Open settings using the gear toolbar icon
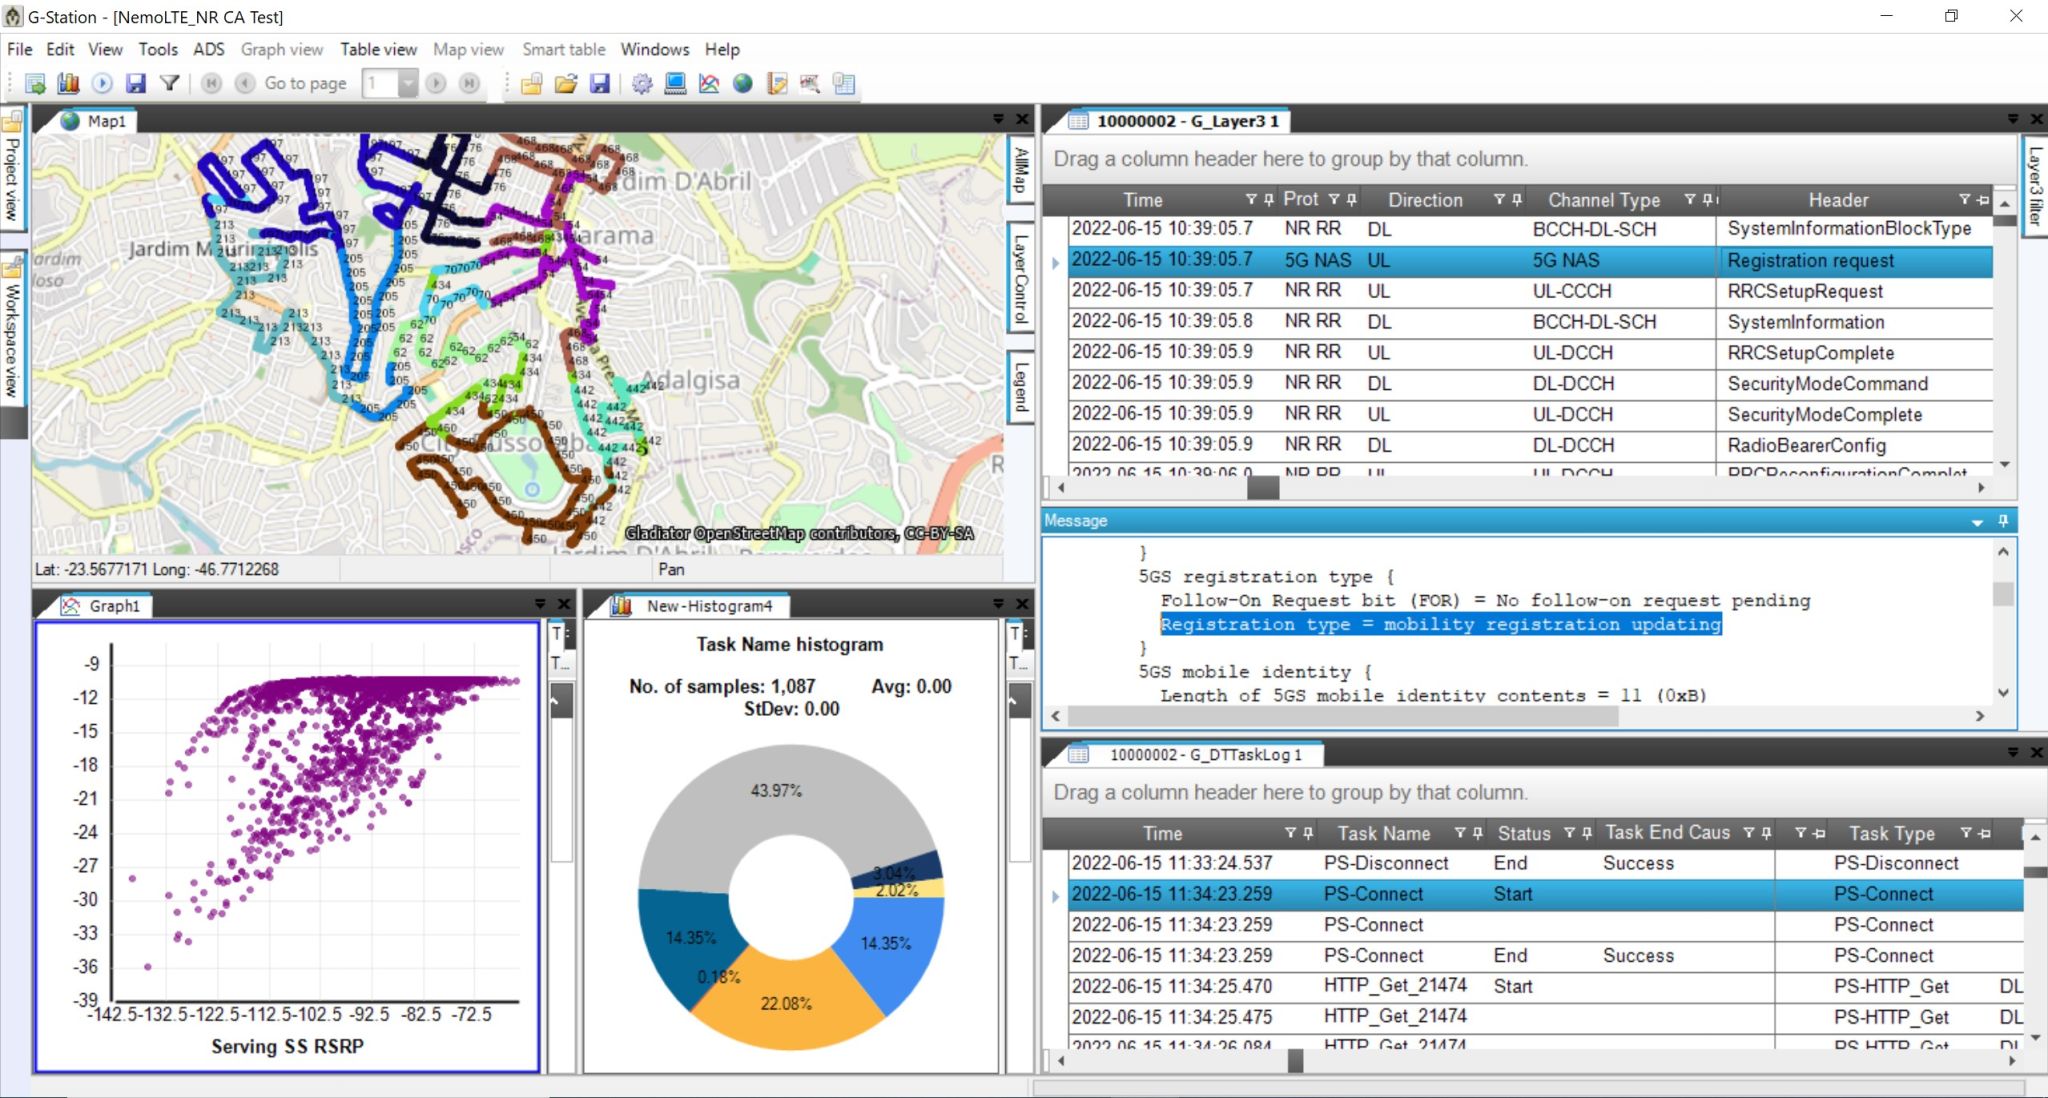Viewport: 2048px width, 1098px height. point(642,84)
